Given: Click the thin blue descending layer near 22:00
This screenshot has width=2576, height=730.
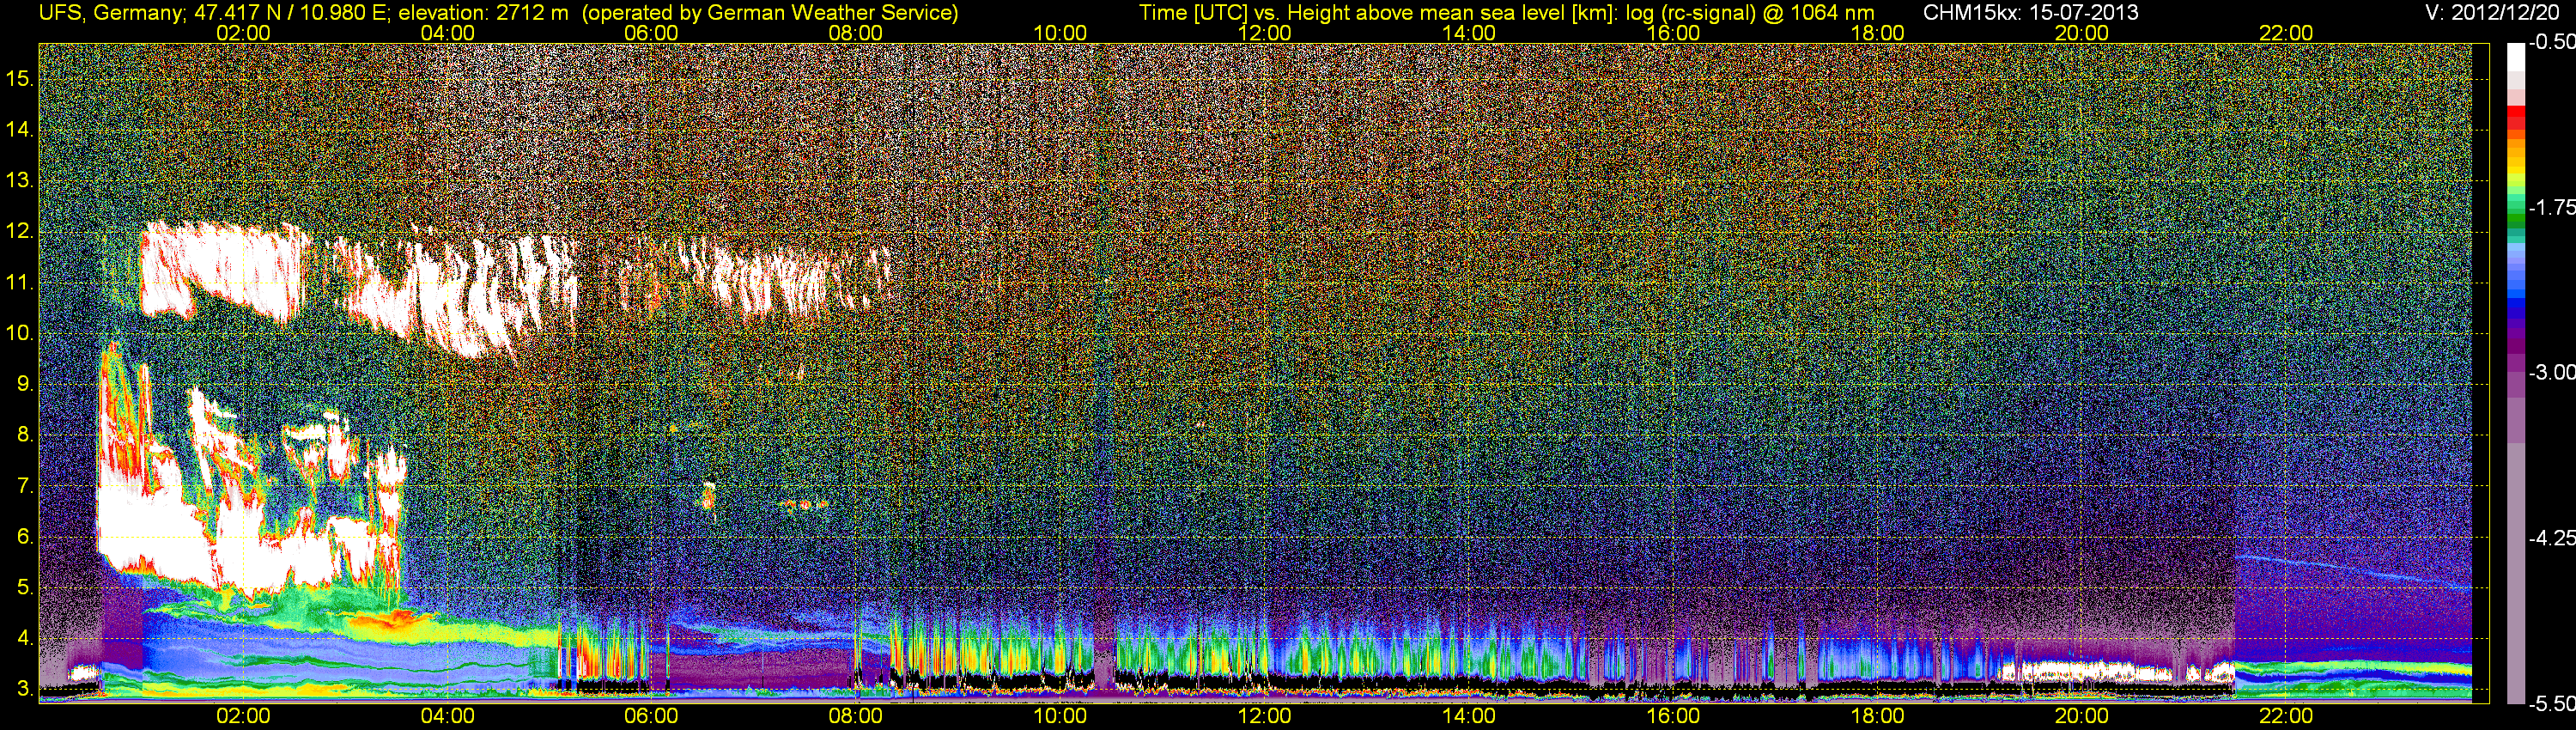Looking at the screenshot, I should pos(2350,571).
